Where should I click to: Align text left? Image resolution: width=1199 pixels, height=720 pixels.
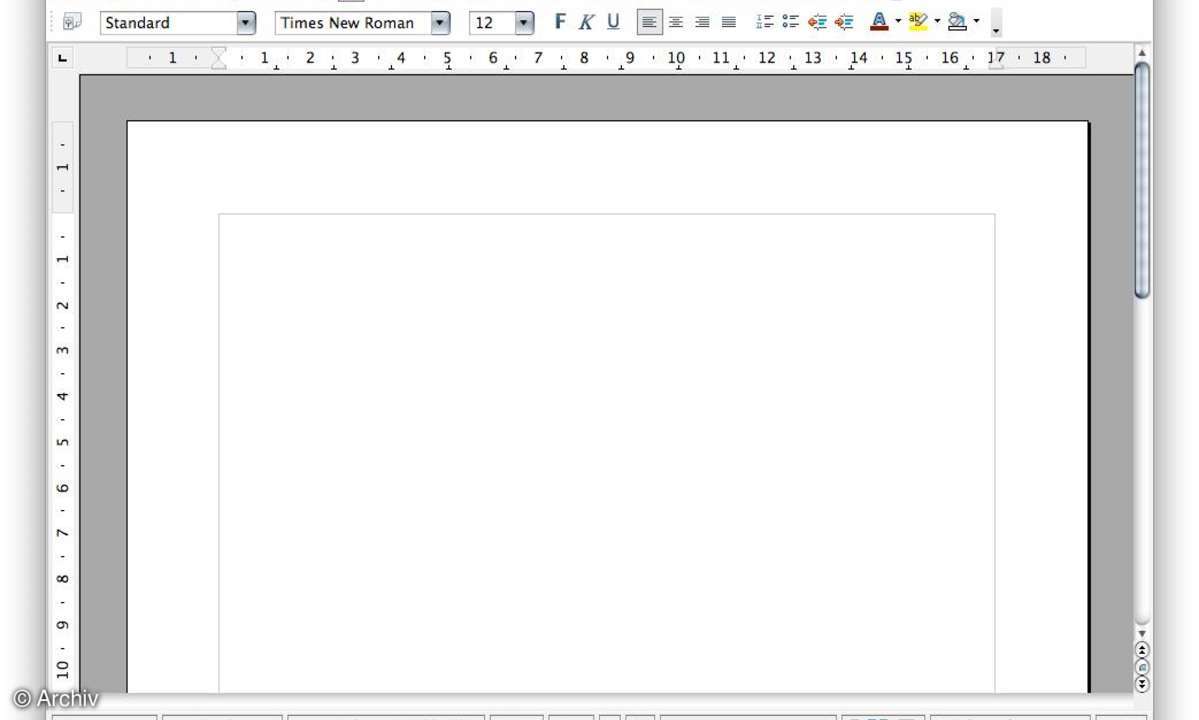(649, 22)
